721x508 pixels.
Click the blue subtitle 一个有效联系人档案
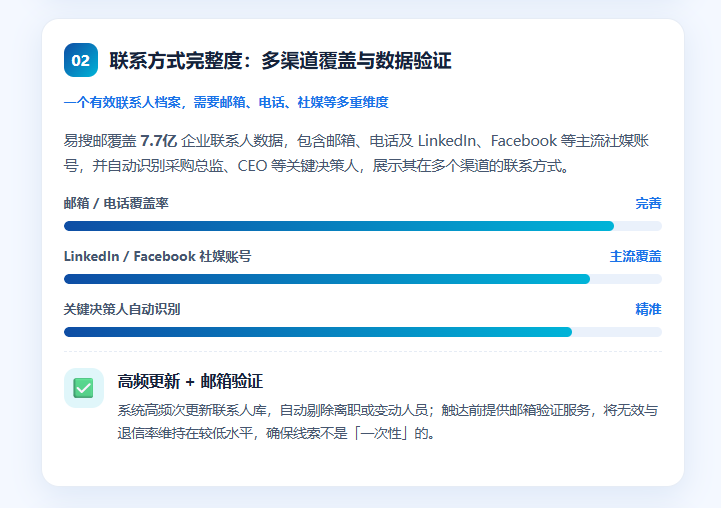tap(226, 102)
